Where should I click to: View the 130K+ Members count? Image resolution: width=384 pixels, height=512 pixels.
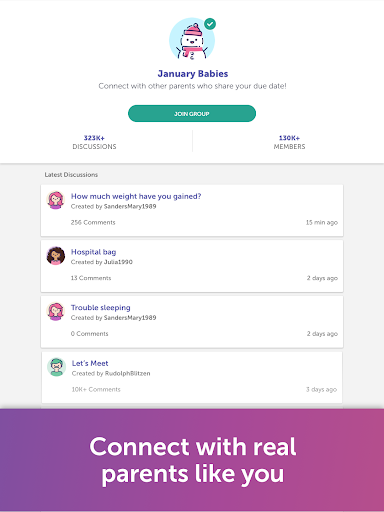[x=289, y=142]
